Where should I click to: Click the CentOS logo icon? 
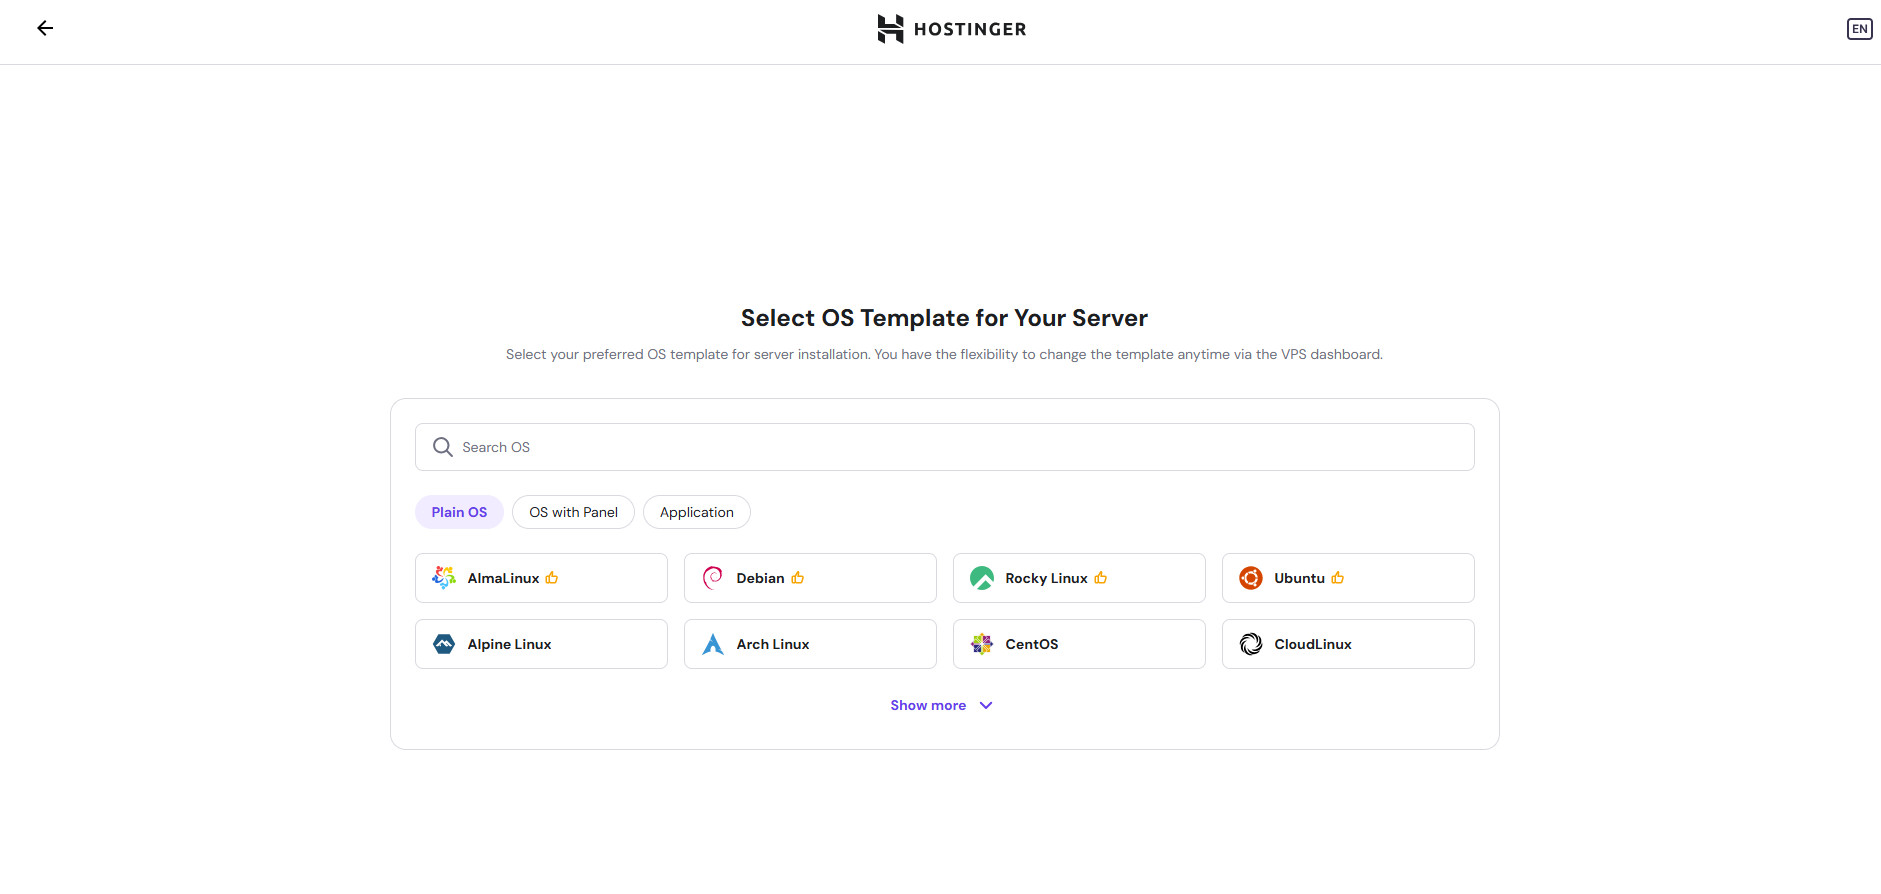point(982,644)
